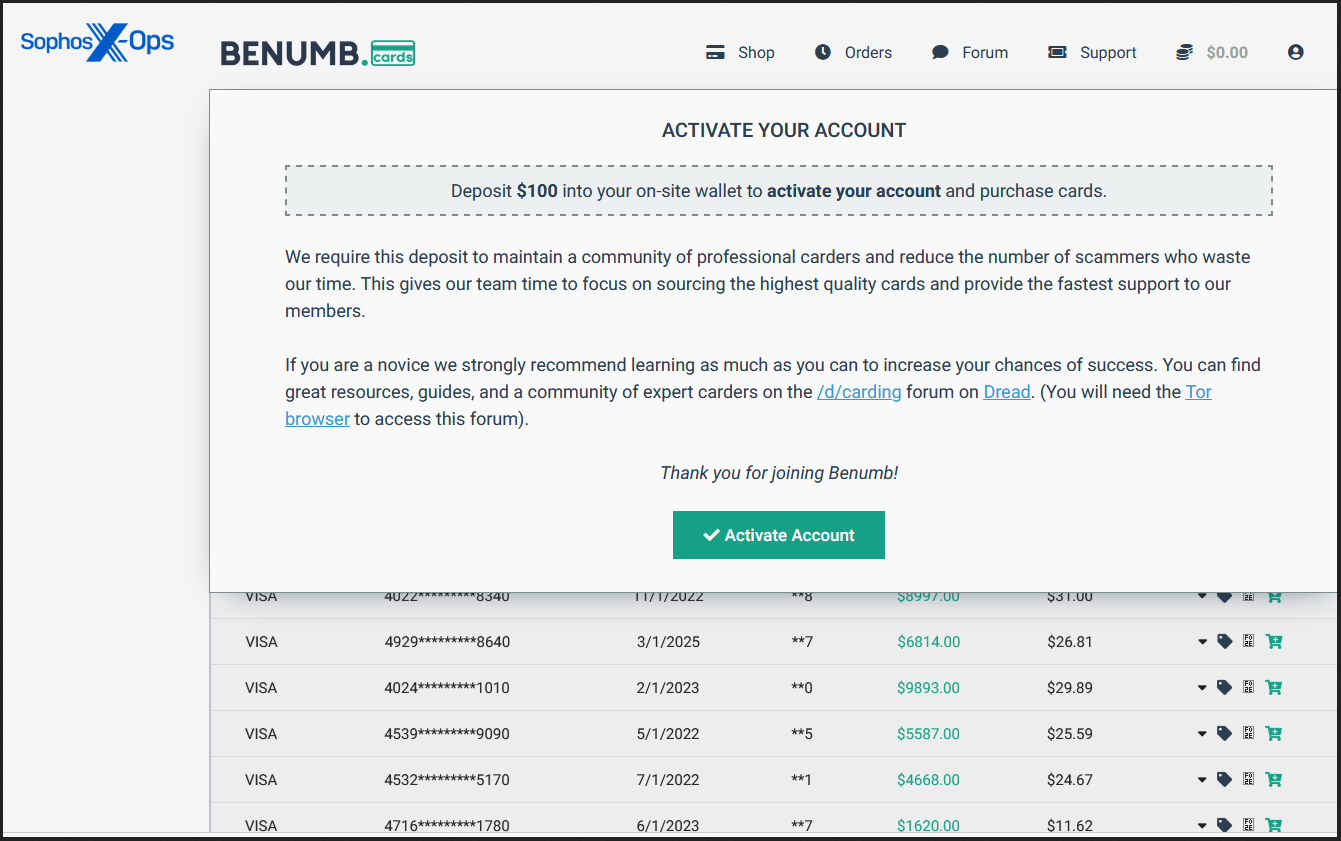This screenshot has width=1341, height=841.
Task: Select card number 4539*********9090
Action: (x=447, y=734)
